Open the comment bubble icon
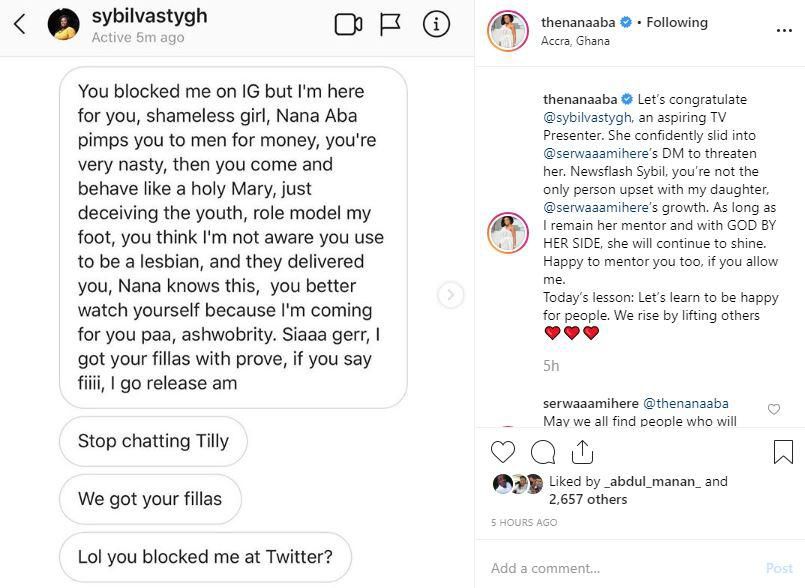The image size is (805, 588). point(543,452)
